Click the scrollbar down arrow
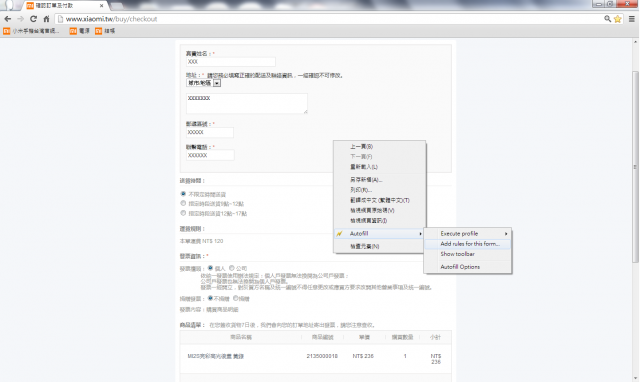The width and height of the screenshot is (640, 382). tap(635, 378)
